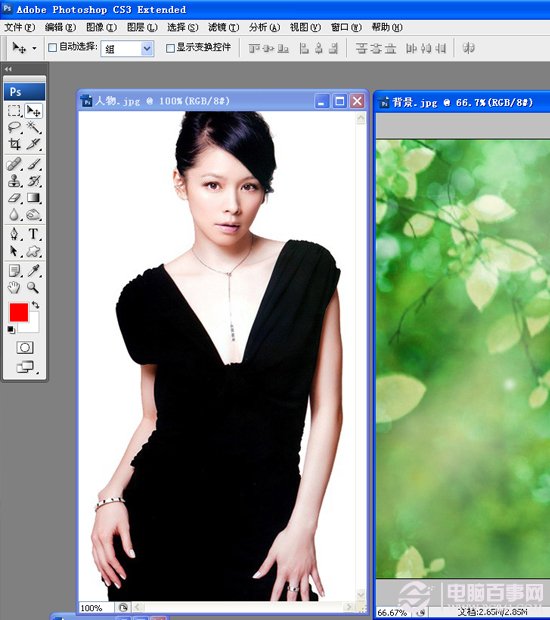Pick the Crop tool
The image size is (550, 620).
[14, 144]
